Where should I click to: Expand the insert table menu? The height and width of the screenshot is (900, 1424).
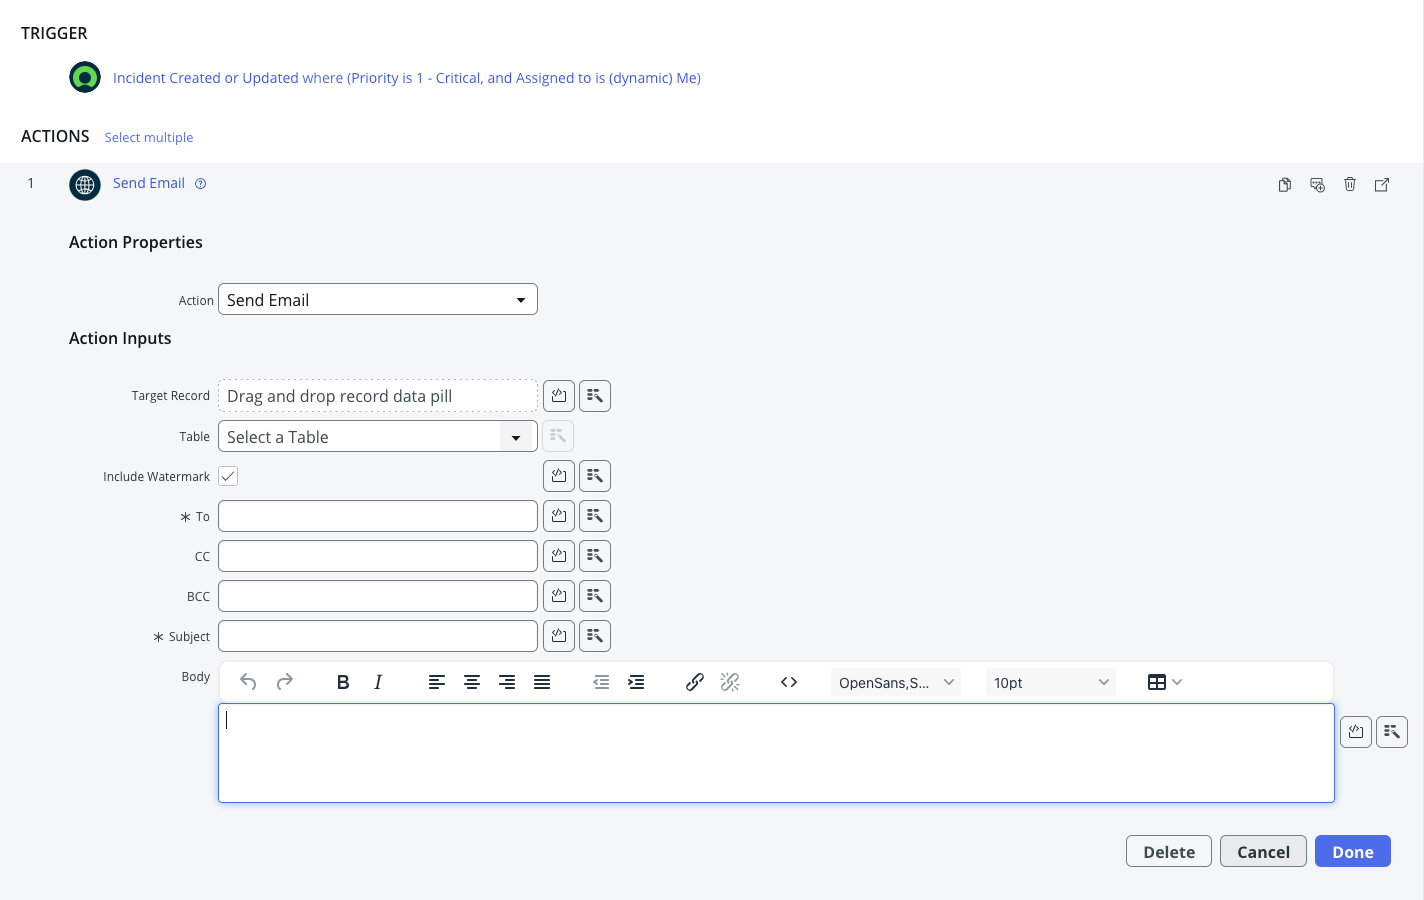1164,682
